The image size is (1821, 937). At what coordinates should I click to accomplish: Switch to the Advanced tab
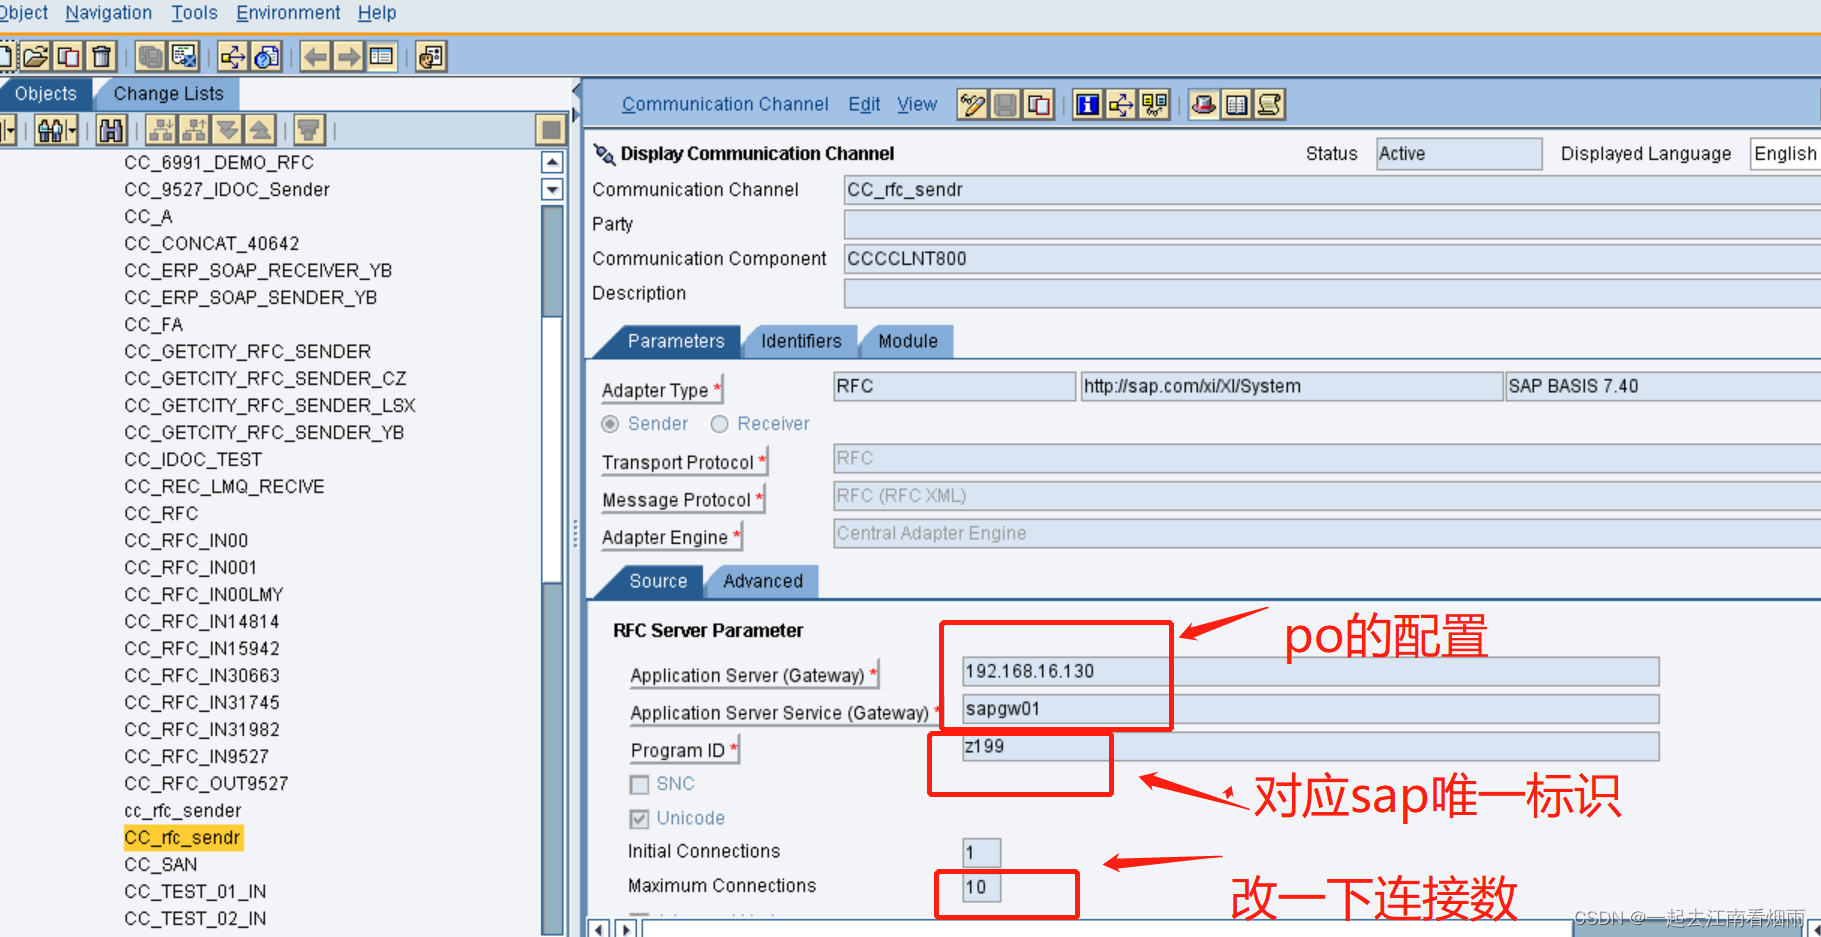click(762, 581)
